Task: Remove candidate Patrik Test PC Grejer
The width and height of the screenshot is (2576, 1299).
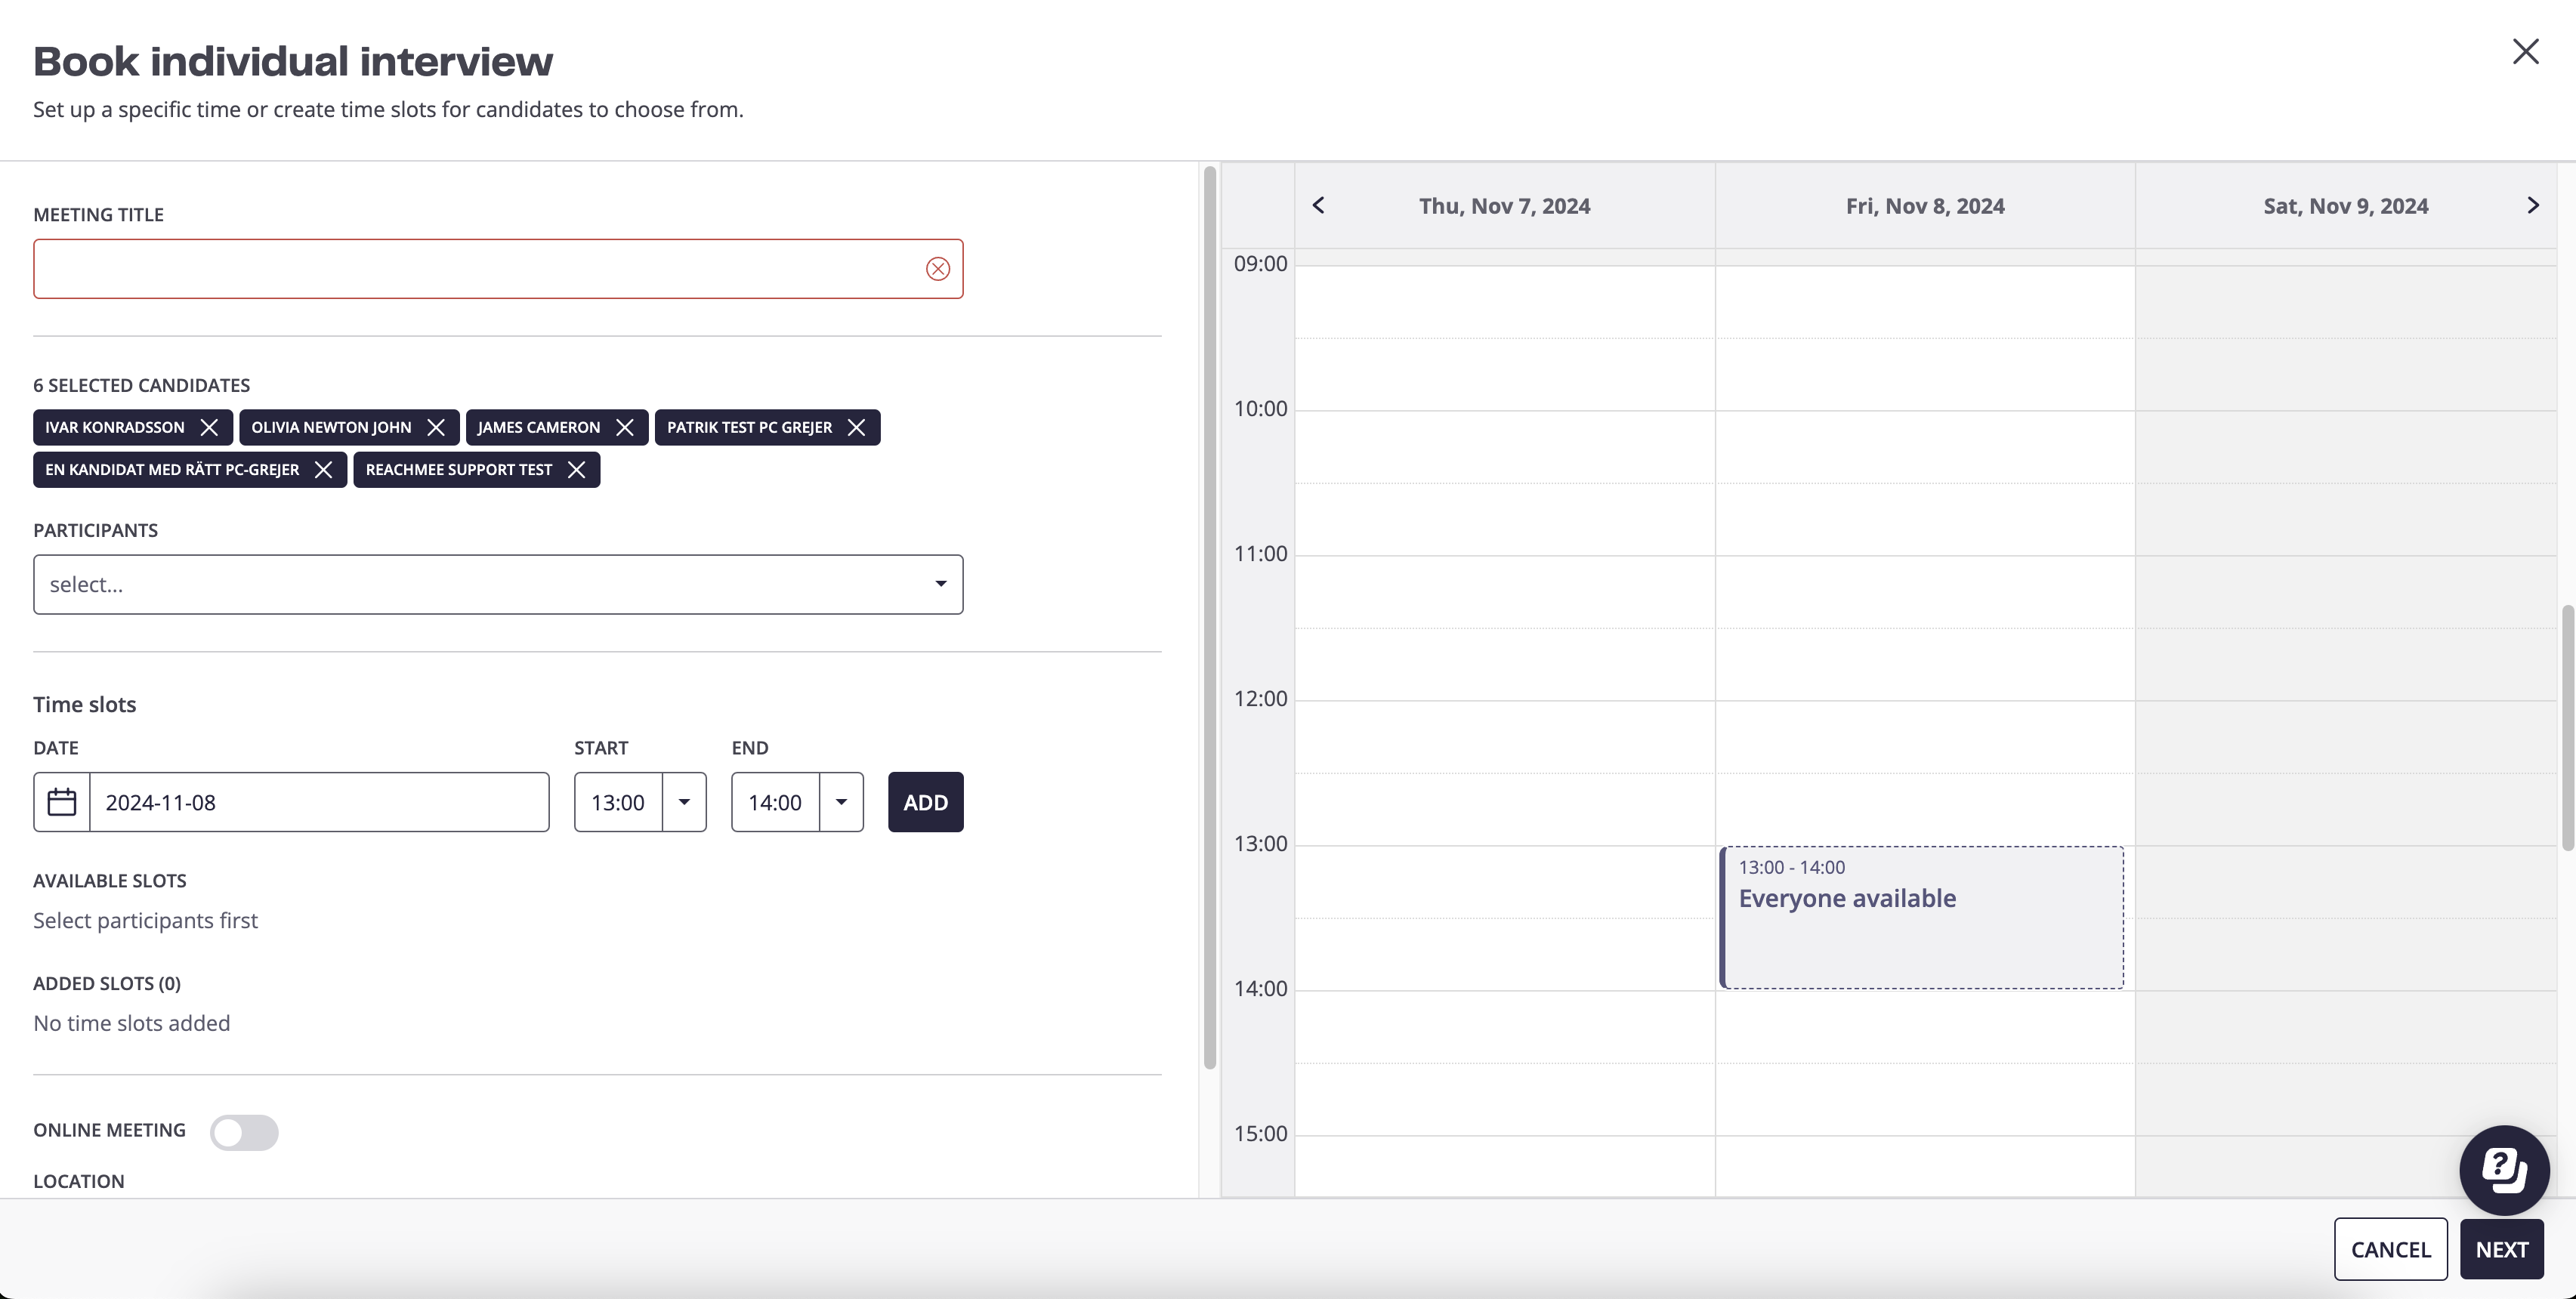Action: 857,427
